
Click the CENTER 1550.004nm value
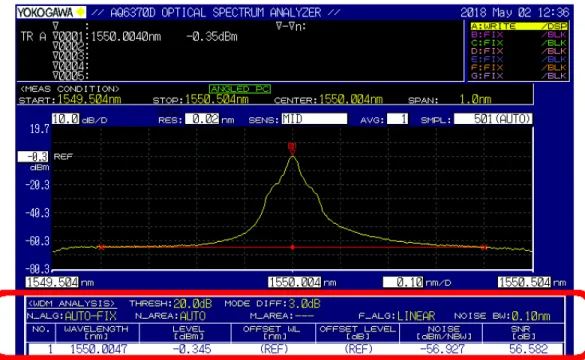351,99
